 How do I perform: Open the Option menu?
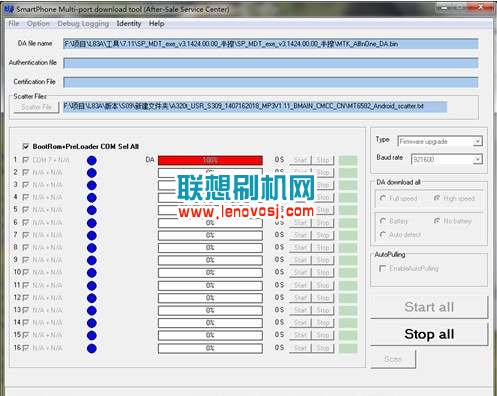pos(38,24)
